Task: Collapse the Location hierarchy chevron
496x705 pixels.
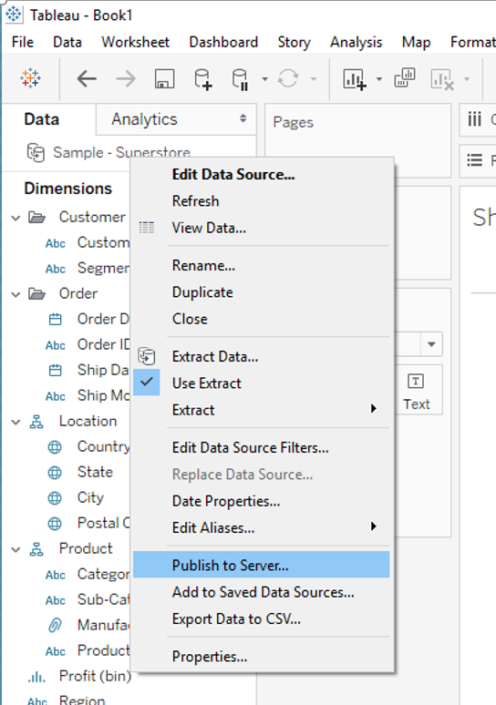Action: click(x=16, y=422)
